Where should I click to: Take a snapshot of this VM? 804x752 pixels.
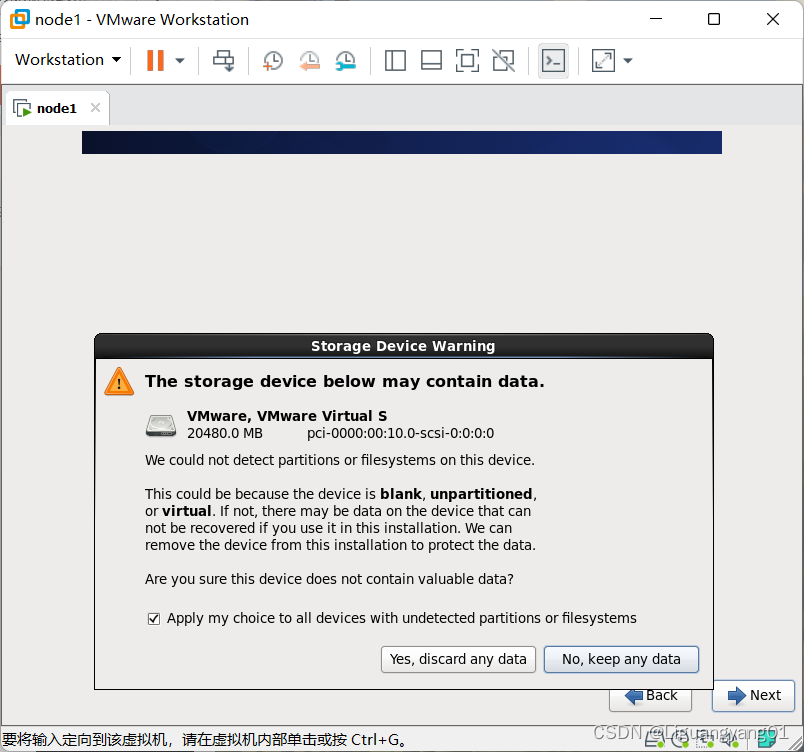point(272,60)
